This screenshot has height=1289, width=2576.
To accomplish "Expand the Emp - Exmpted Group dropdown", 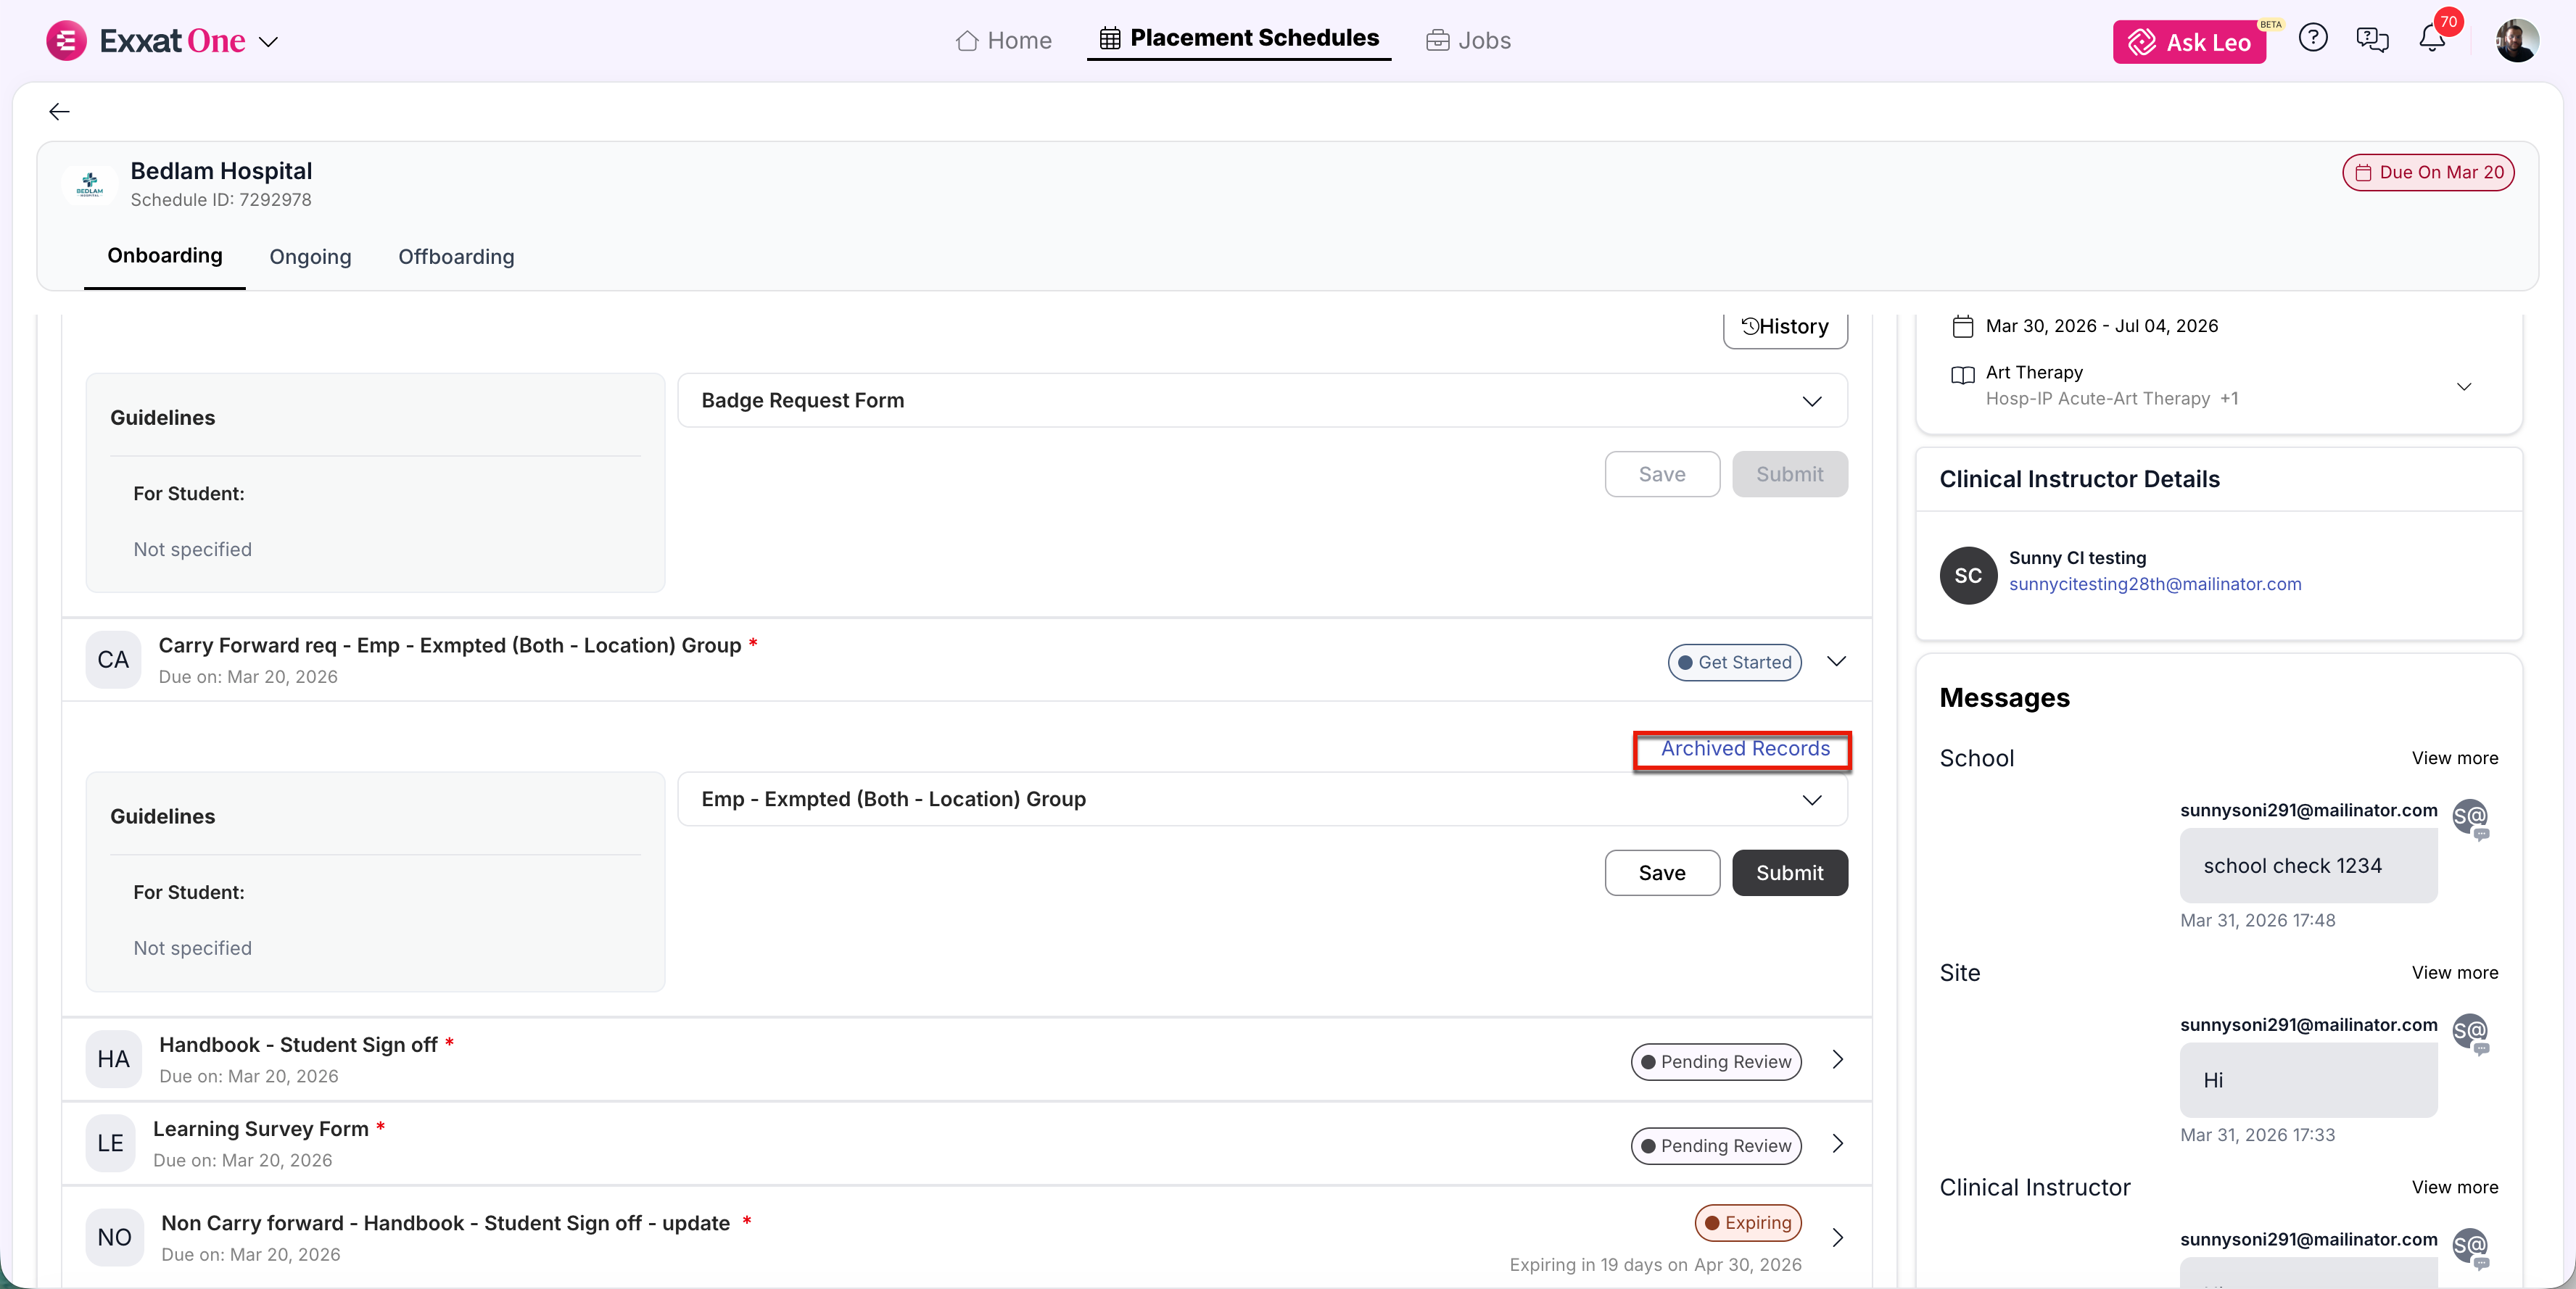I will point(1811,799).
